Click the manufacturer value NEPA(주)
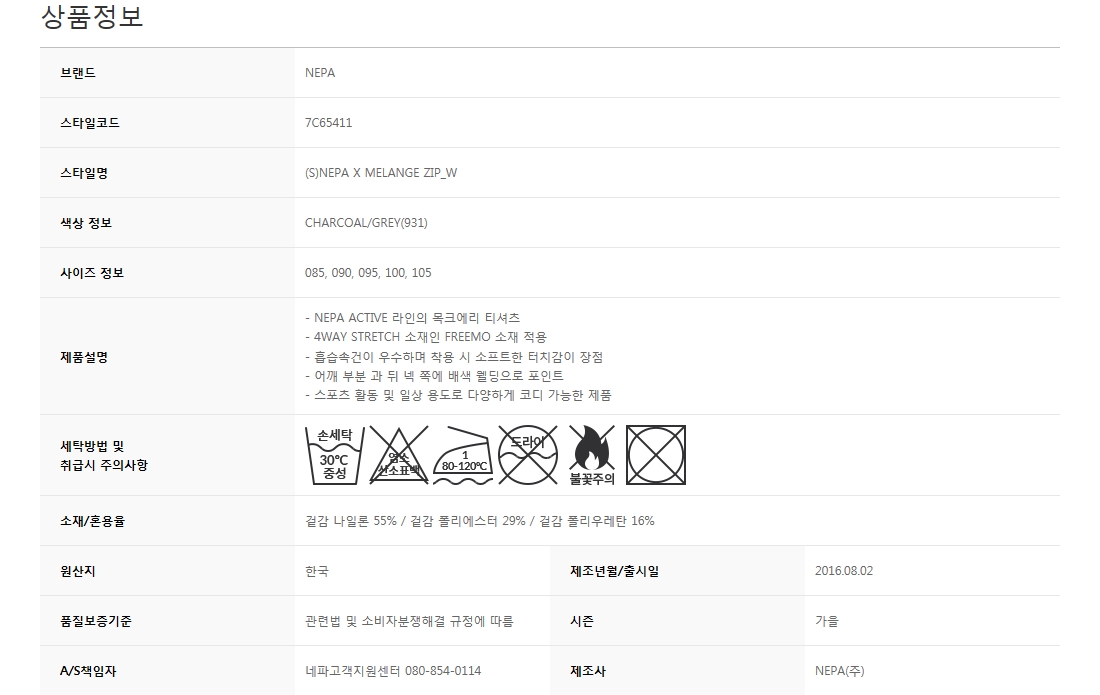The height and width of the screenshot is (695, 1100). click(x=840, y=671)
